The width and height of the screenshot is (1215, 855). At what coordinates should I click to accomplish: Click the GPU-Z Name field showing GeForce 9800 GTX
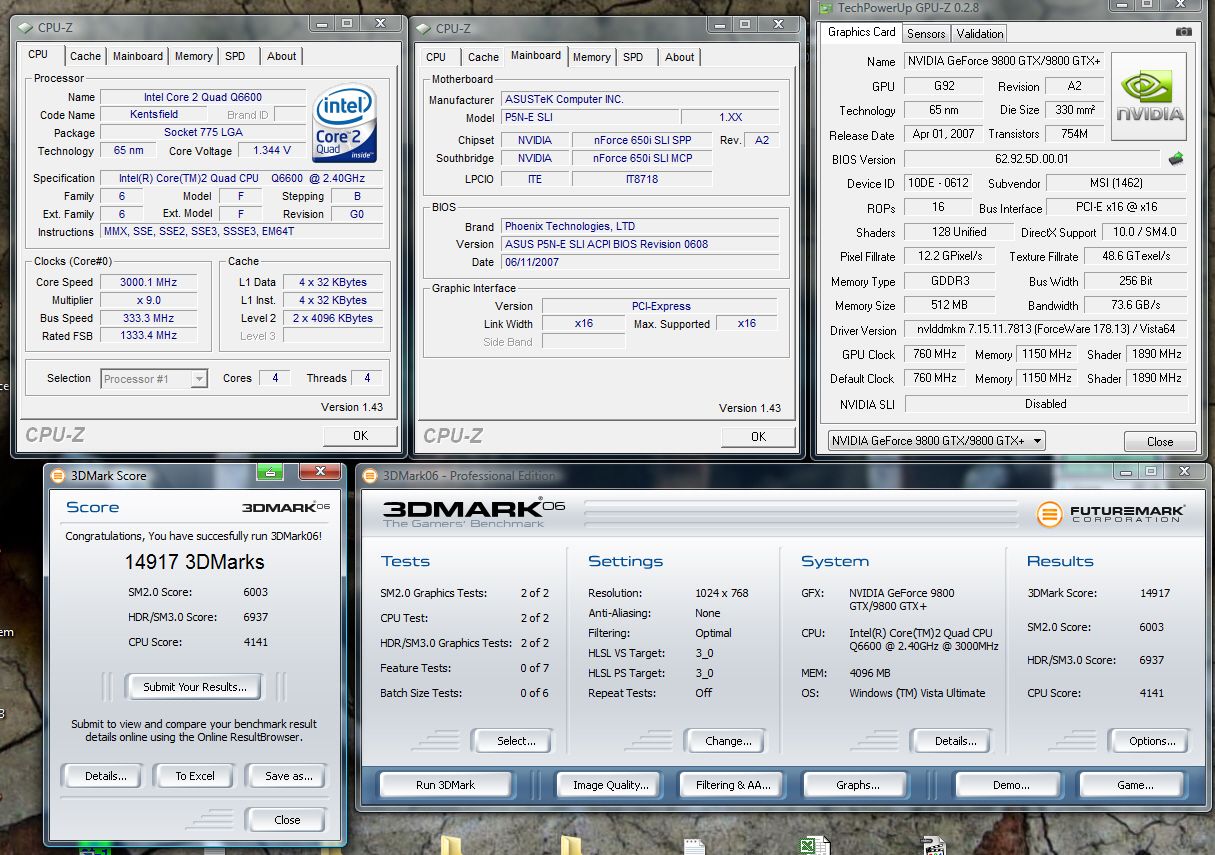click(x=1004, y=61)
